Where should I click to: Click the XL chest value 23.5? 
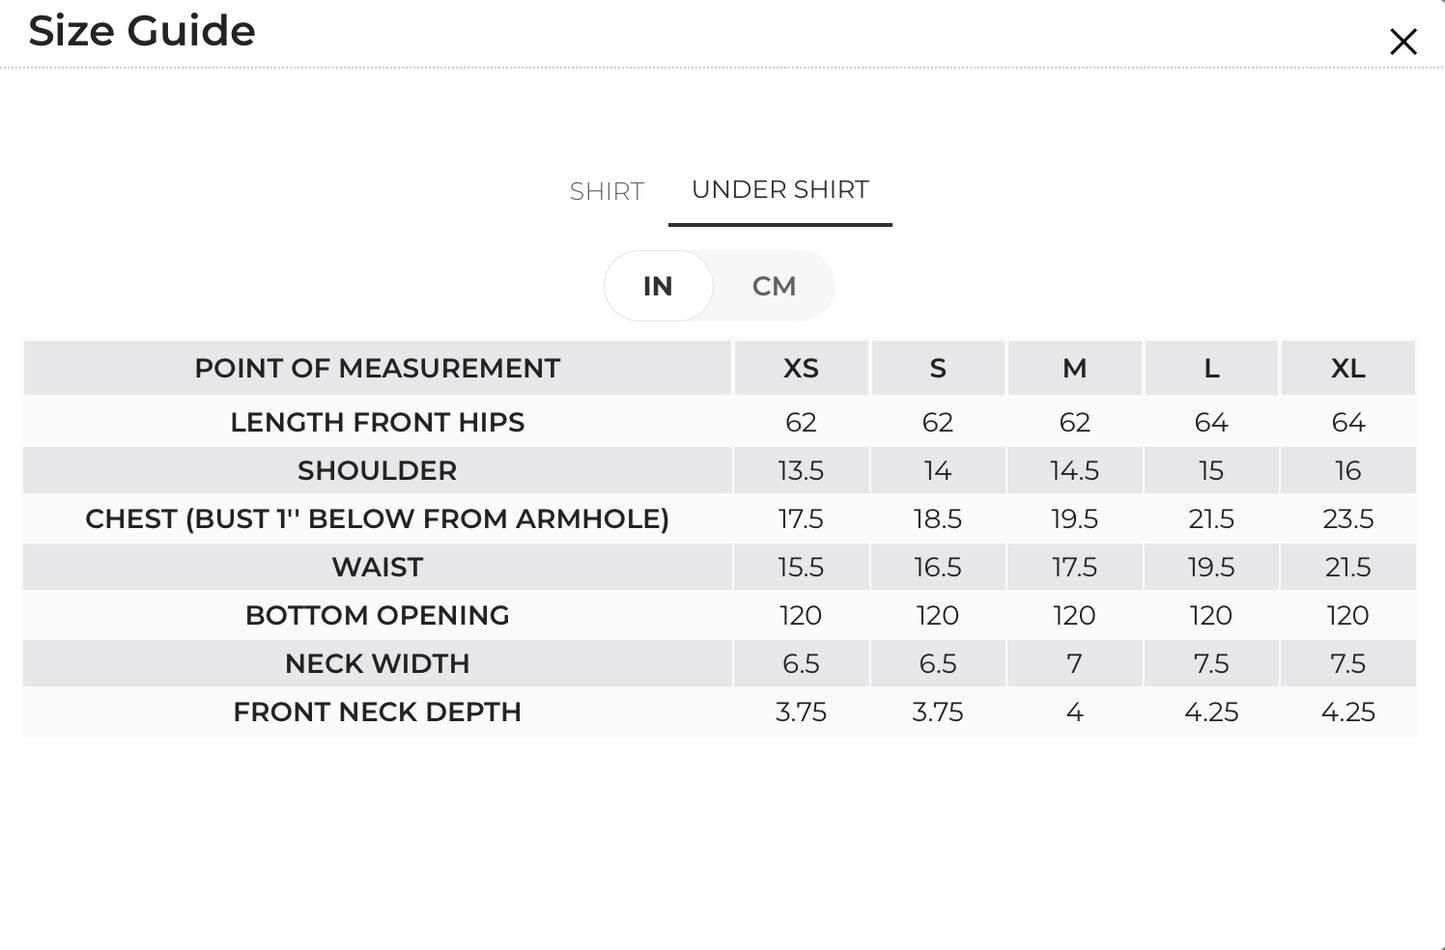[x=1348, y=519]
